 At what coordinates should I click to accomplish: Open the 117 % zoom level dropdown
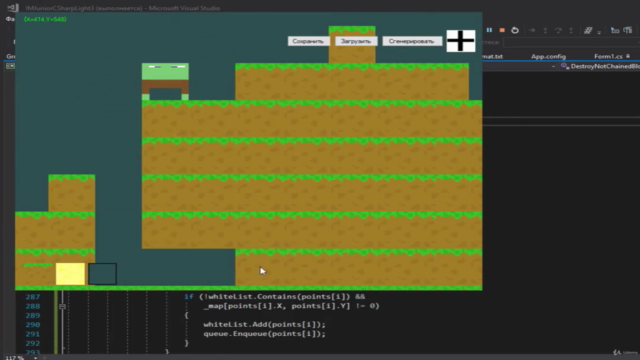(35, 358)
